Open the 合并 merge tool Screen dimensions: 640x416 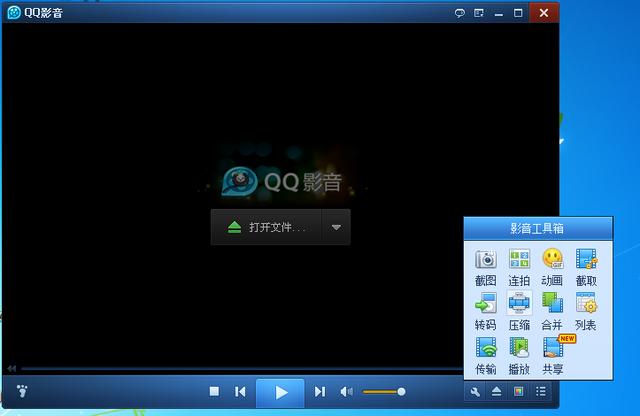(552, 311)
